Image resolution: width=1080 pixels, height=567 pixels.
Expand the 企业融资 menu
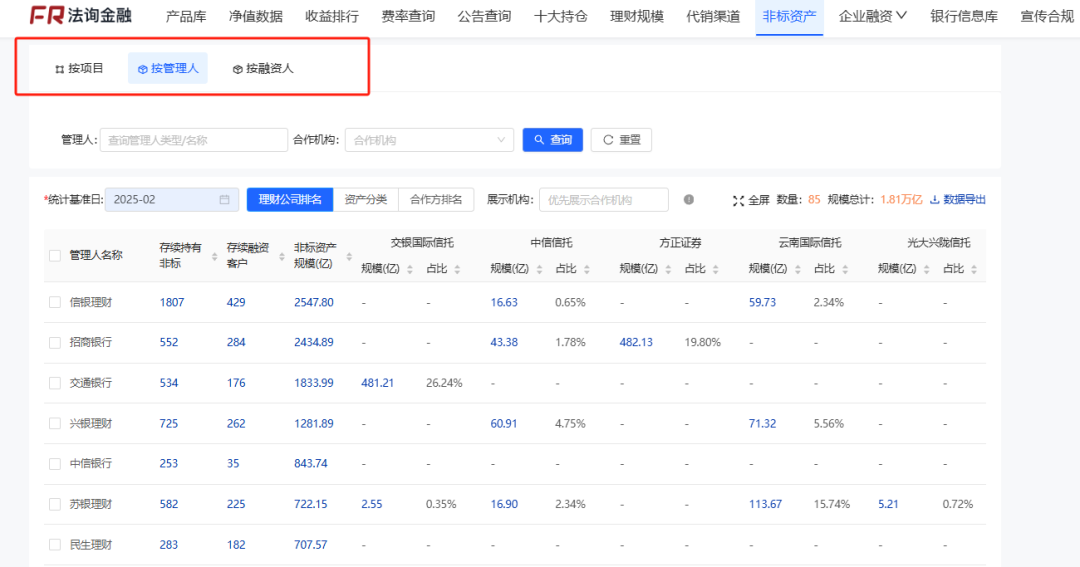873,16
